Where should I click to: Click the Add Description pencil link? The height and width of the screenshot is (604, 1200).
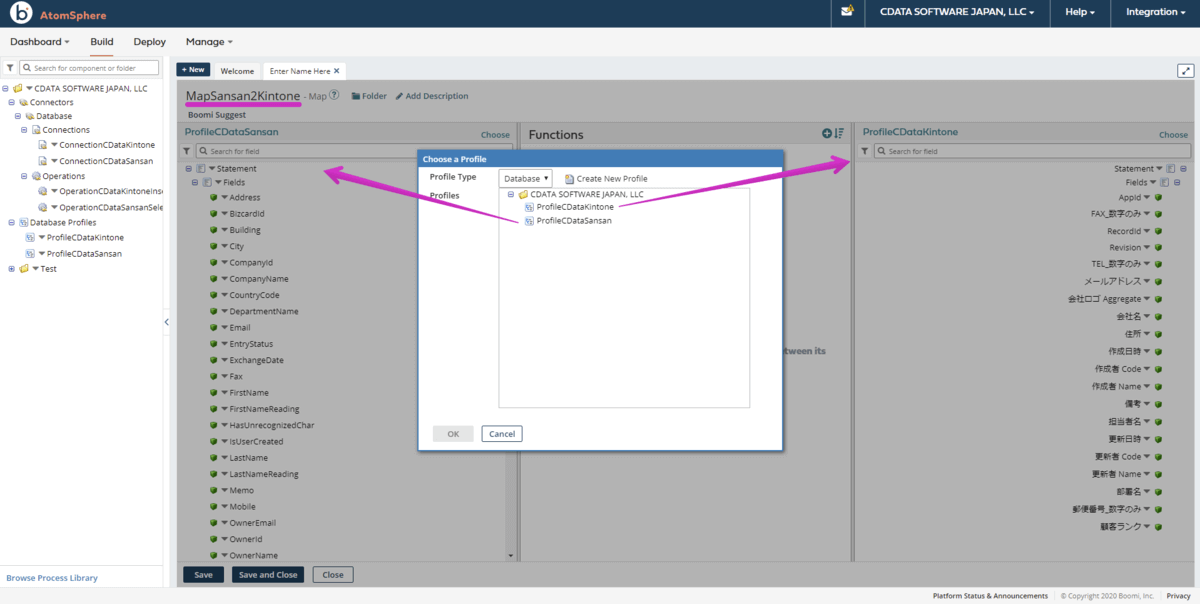(x=432, y=96)
